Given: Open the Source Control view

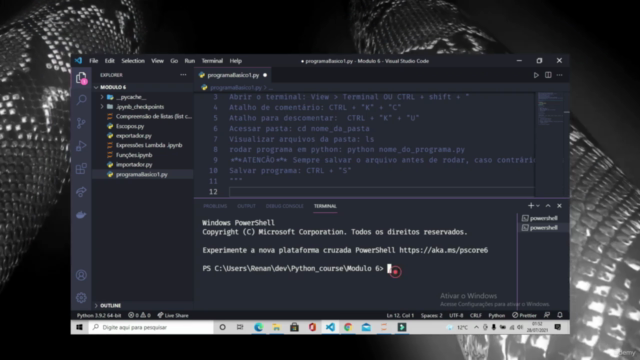Looking at the screenshot, I should (81, 123).
